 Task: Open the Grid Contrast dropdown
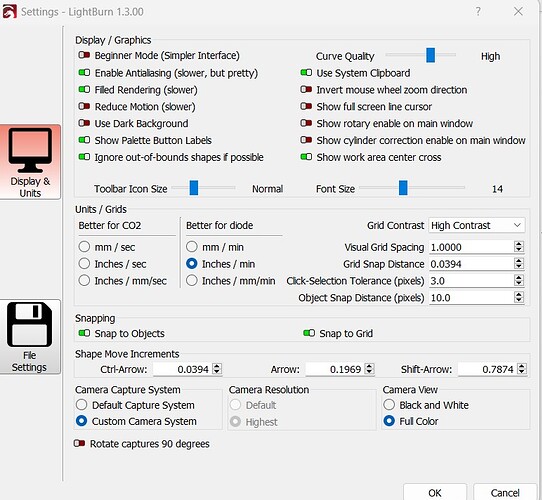[477, 225]
